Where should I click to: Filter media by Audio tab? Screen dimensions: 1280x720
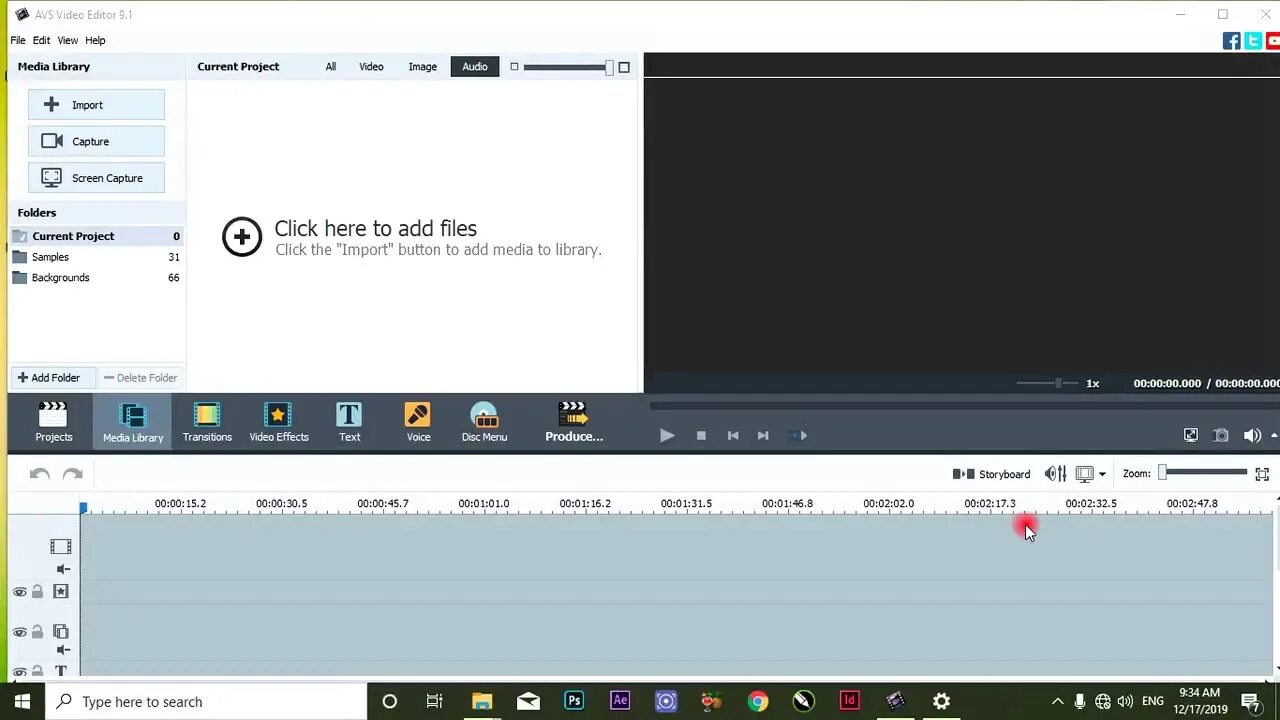tap(475, 67)
